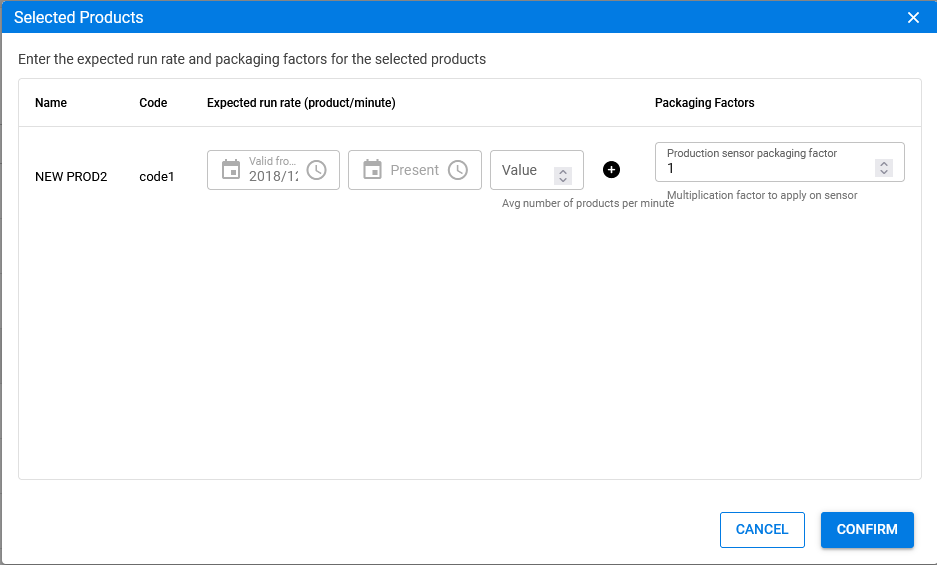Add a run rate entry with the plus icon
The image size is (937, 565).
[611, 170]
